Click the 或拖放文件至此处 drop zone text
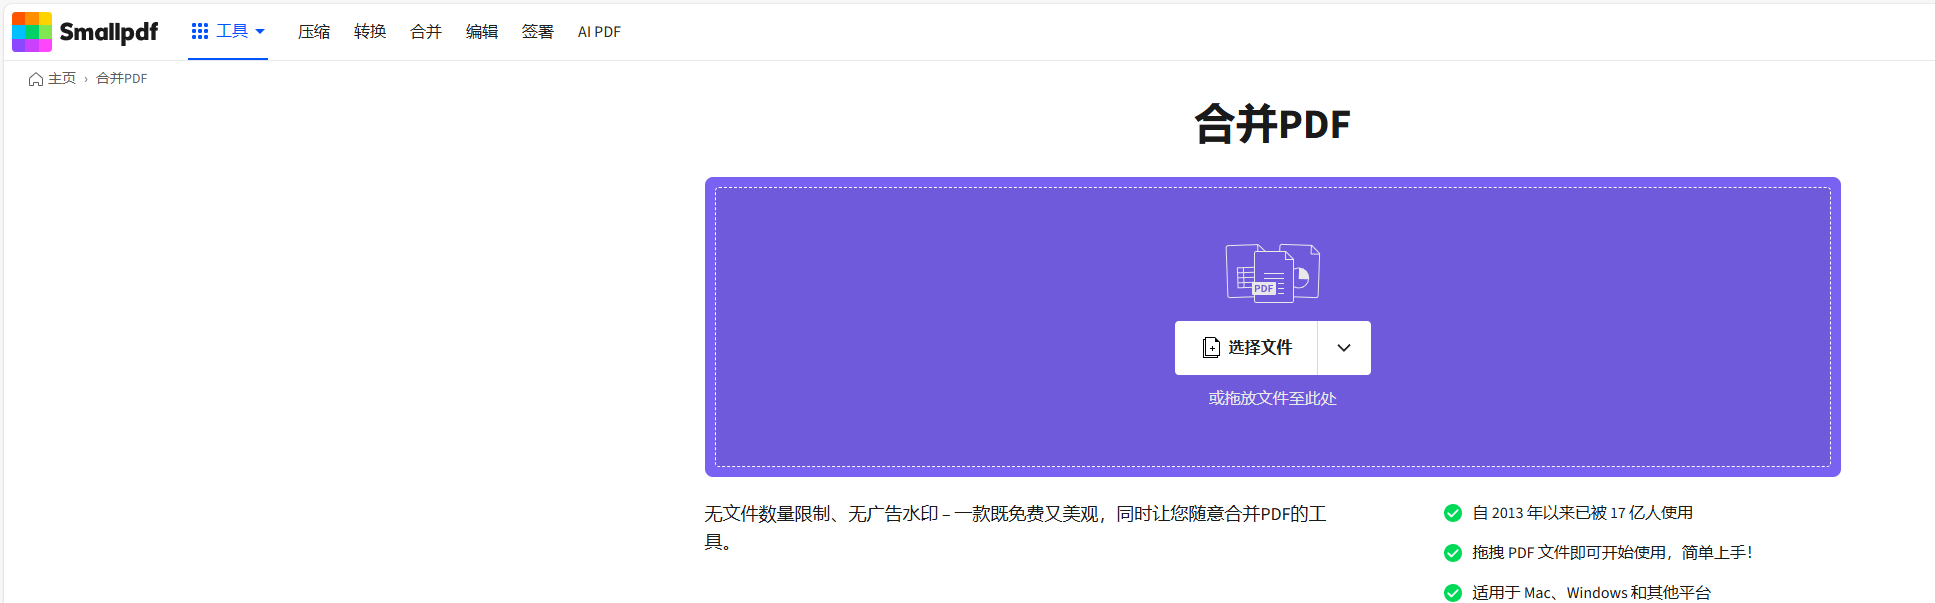1935x603 pixels. (1272, 398)
